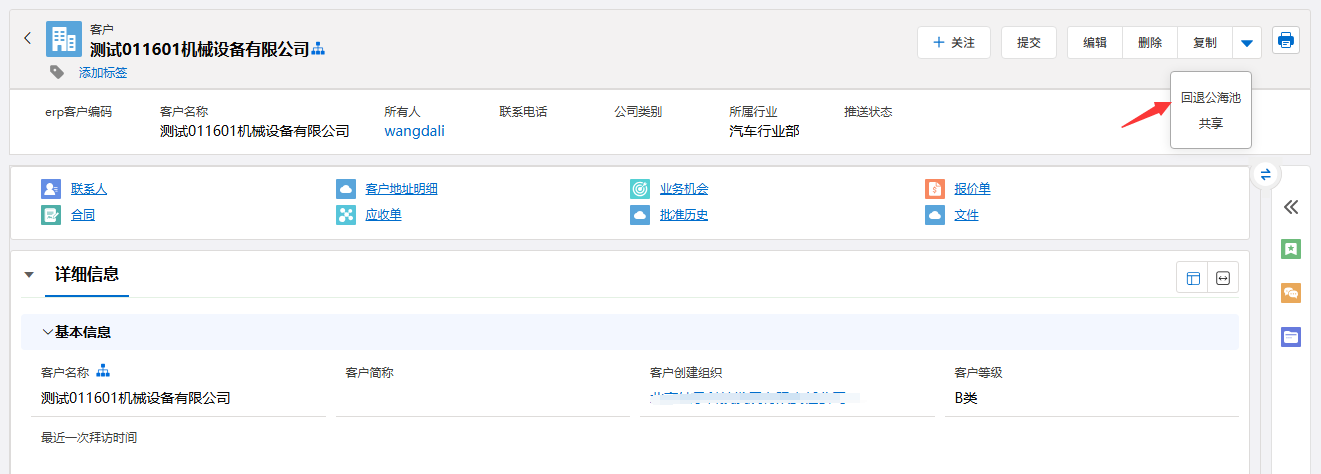The image size is (1321, 474).
Task: Click the expand-width icon in 详细信息 header
Action: (x=1223, y=279)
